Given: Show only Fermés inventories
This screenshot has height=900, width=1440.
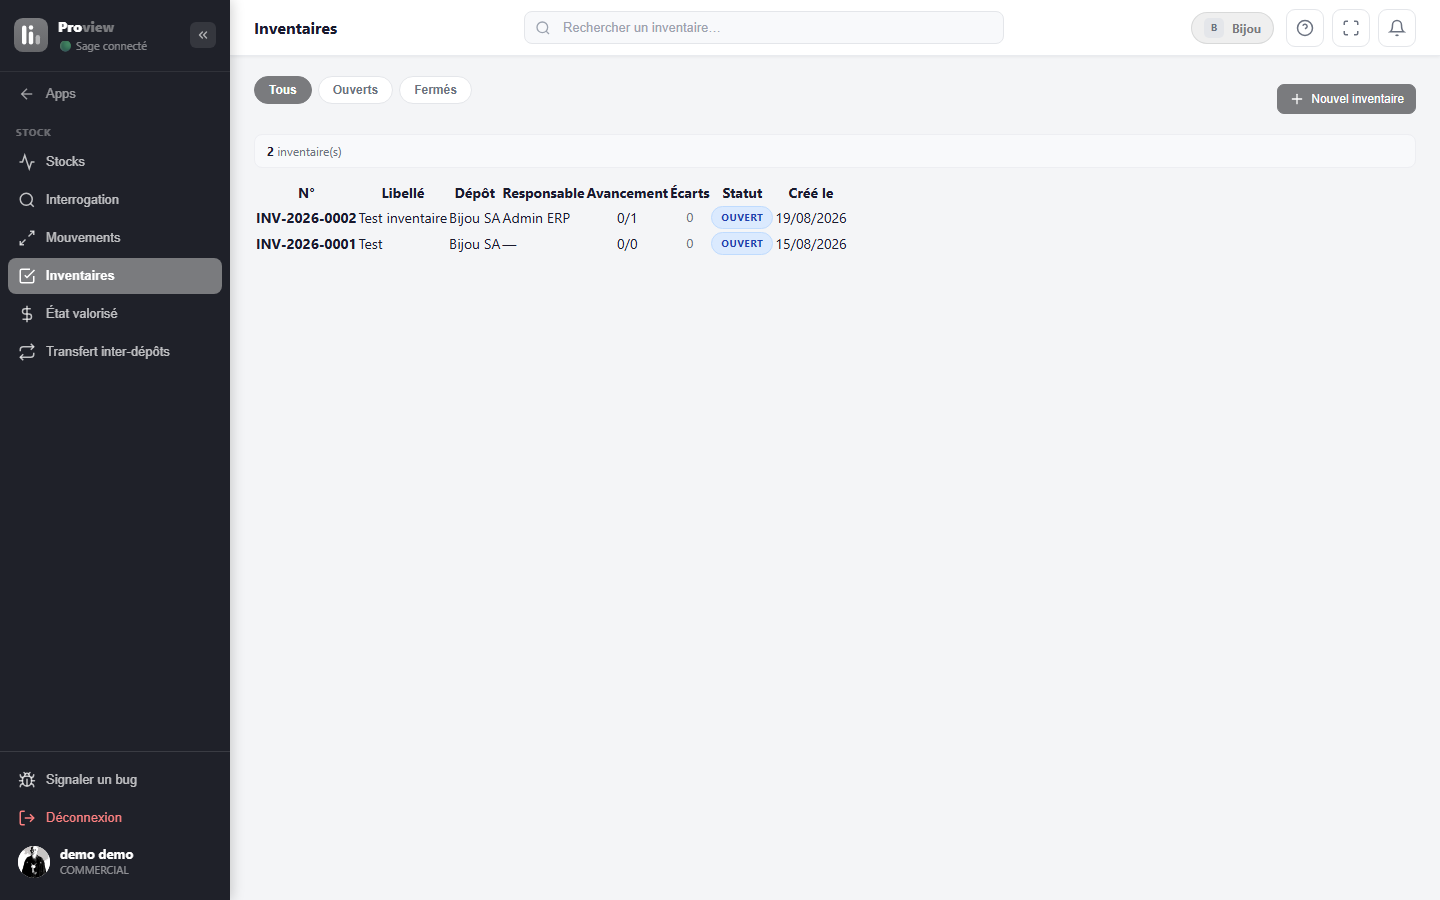Looking at the screenshot, I should [435, 90].
